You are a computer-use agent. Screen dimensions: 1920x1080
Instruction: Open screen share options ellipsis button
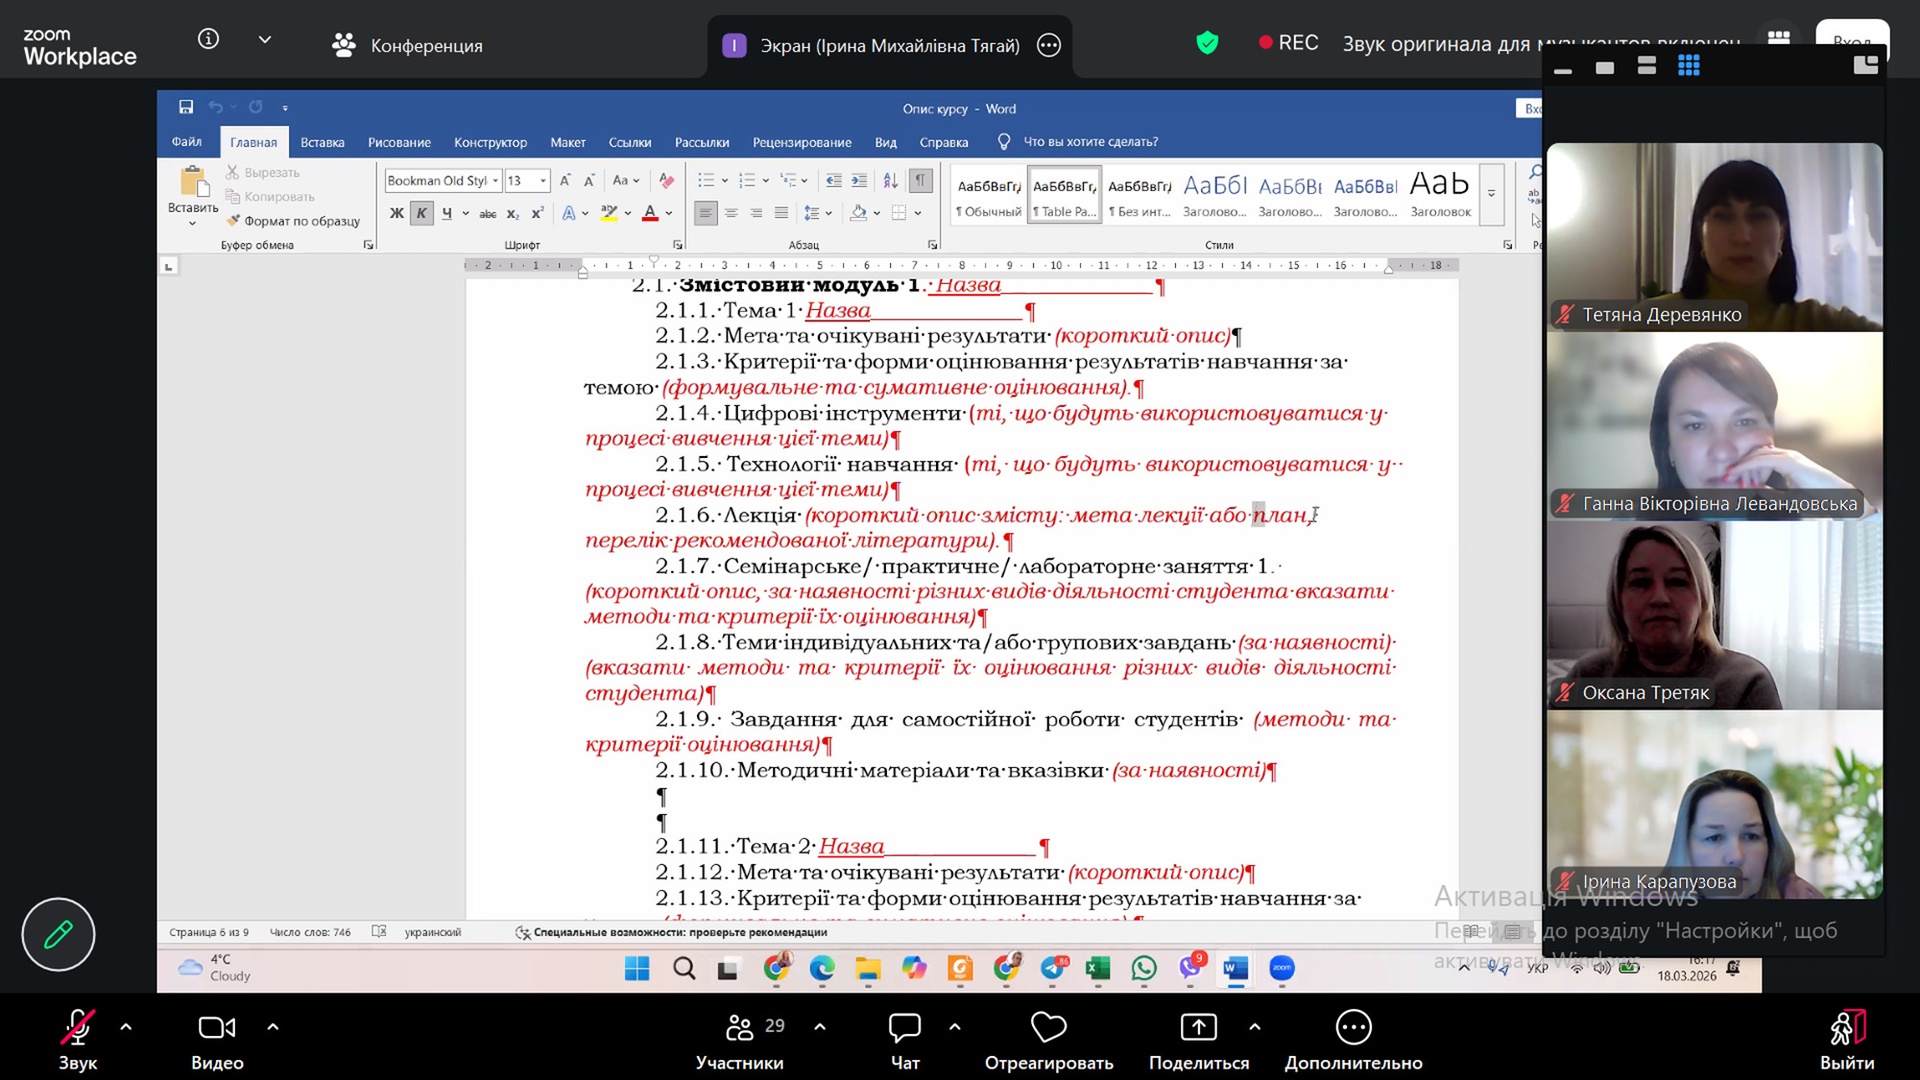tap(1048, 45)
